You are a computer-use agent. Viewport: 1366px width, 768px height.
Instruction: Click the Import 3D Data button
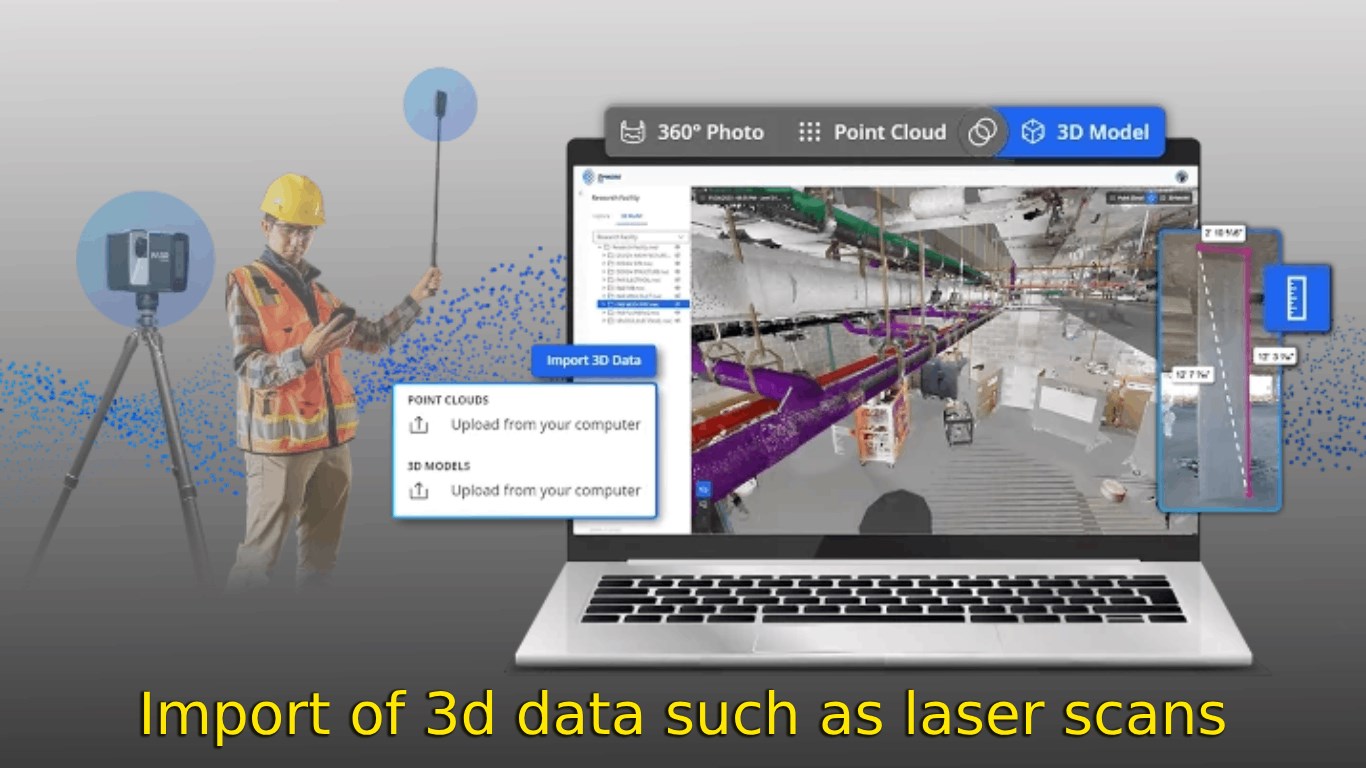click(593, 360)
